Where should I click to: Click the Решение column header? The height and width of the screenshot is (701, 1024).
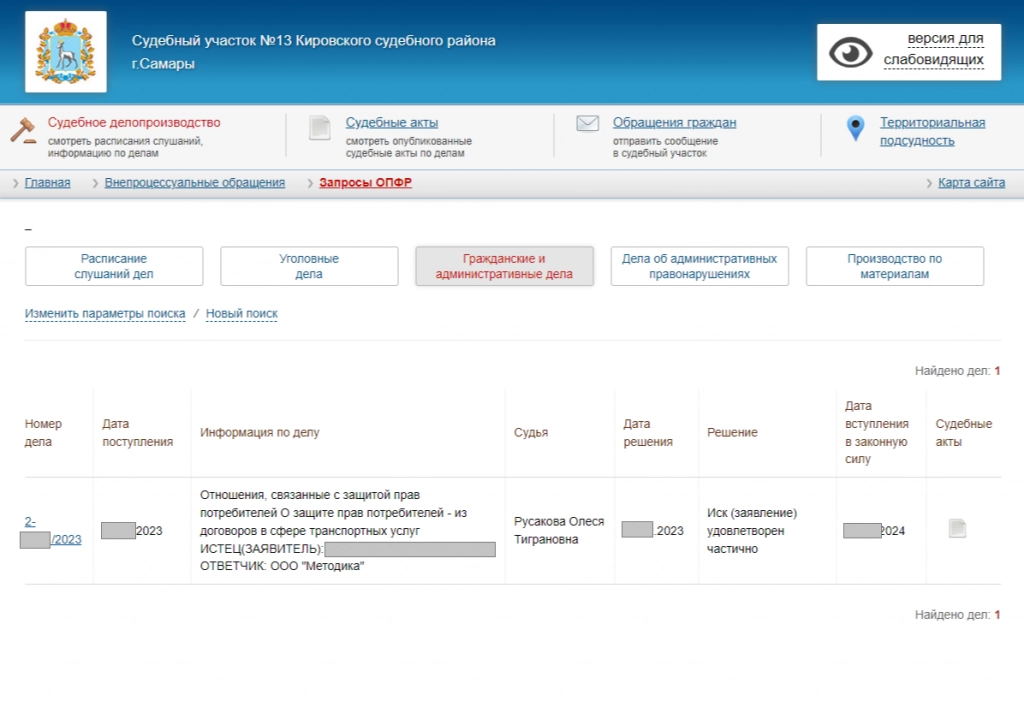(732, 432)
